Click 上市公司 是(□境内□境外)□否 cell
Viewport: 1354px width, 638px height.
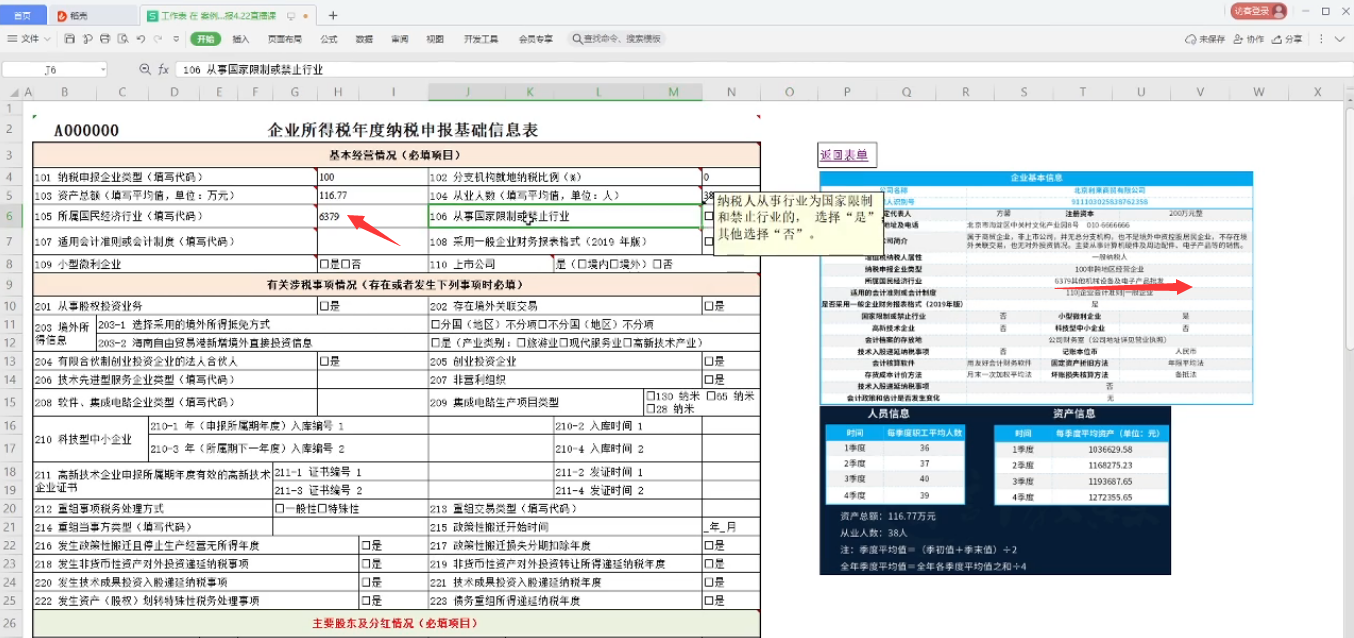point(656,264)
